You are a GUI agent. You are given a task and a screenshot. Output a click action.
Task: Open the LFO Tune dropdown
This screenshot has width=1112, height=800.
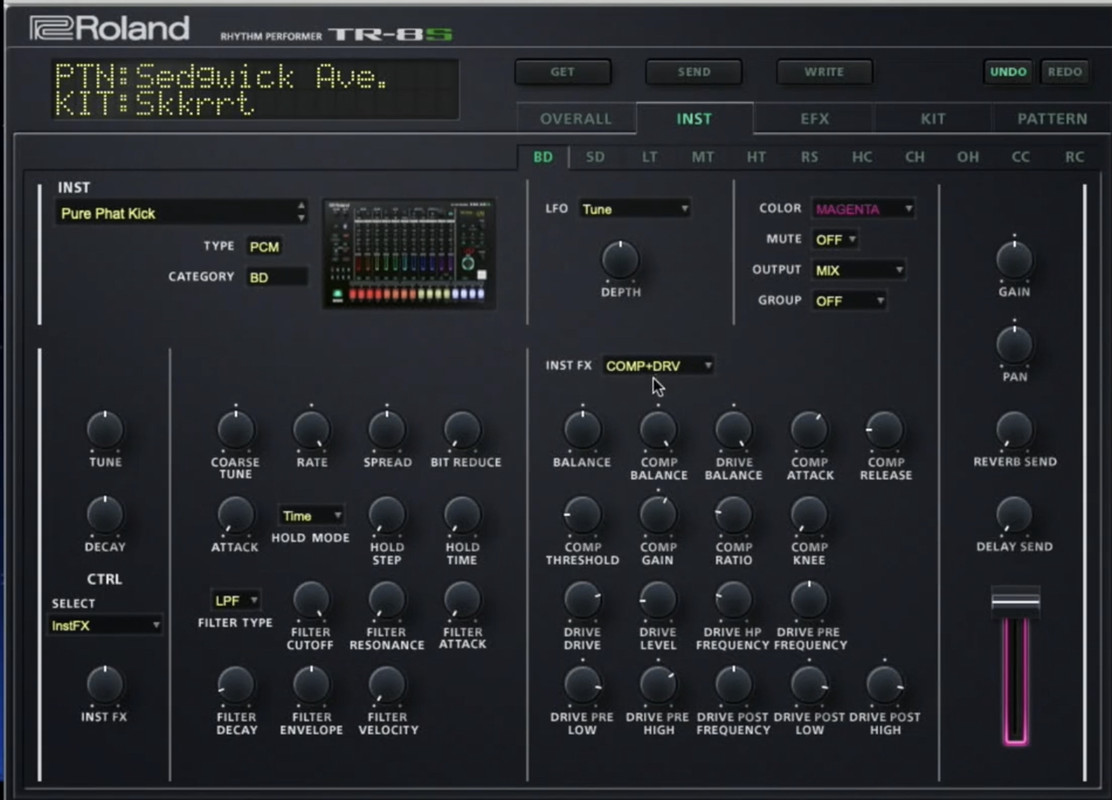[635, 209]
